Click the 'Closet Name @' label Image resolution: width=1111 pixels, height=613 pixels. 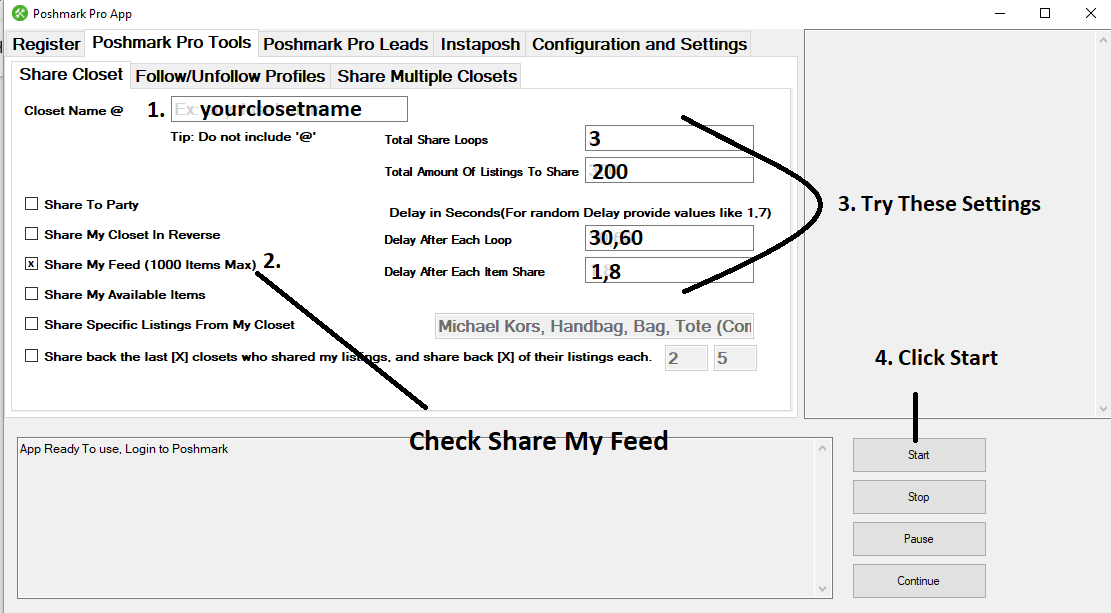tap(74, 111)
